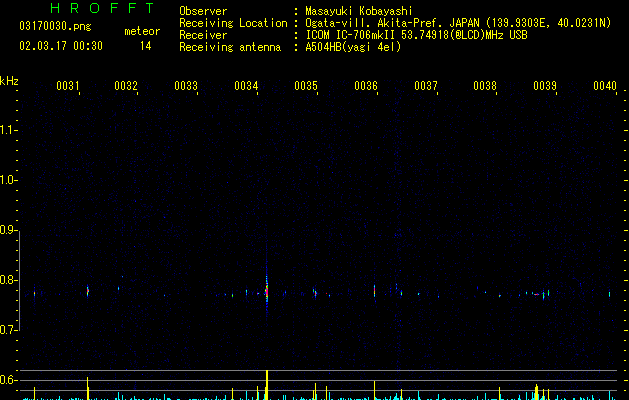
Task: Click the Observer label
Action: [203, 11]
